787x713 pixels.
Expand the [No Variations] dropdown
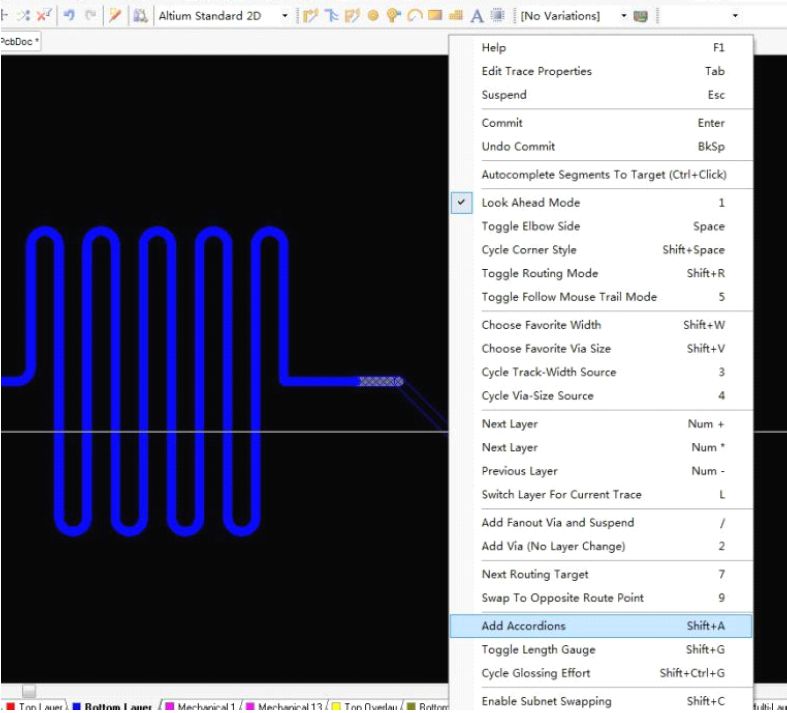coord(625,16)
